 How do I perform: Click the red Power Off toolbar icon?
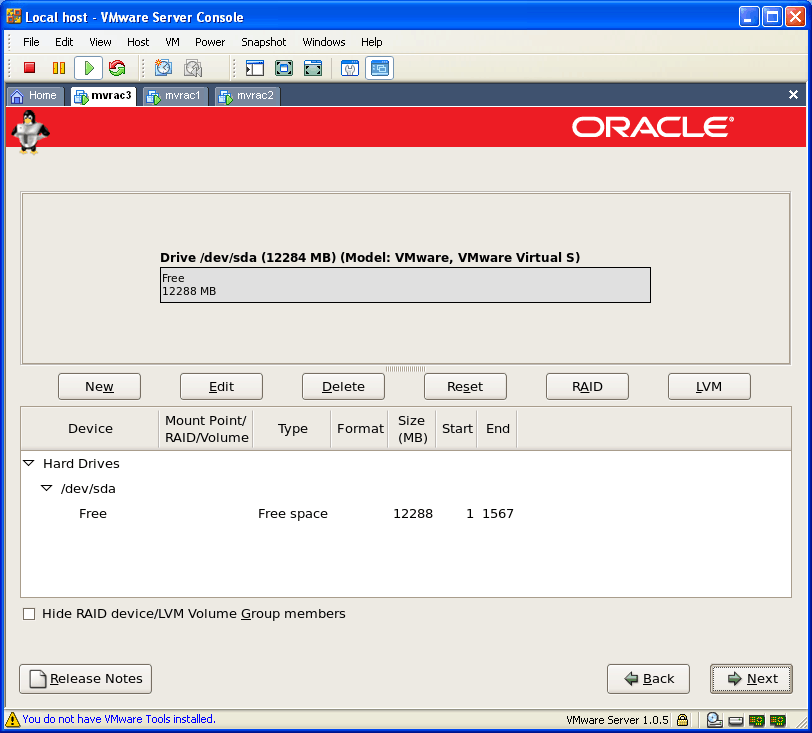[x=30, y=68]
